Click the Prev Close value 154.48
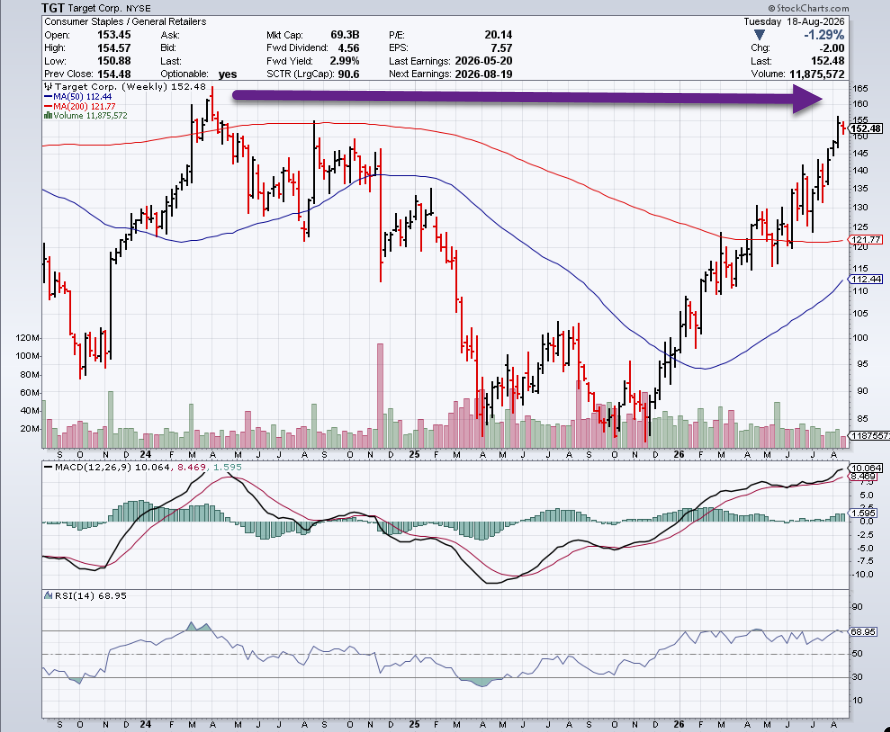Image resolution: width=890 pixels, height=732 pixels. tap(114, 74)
